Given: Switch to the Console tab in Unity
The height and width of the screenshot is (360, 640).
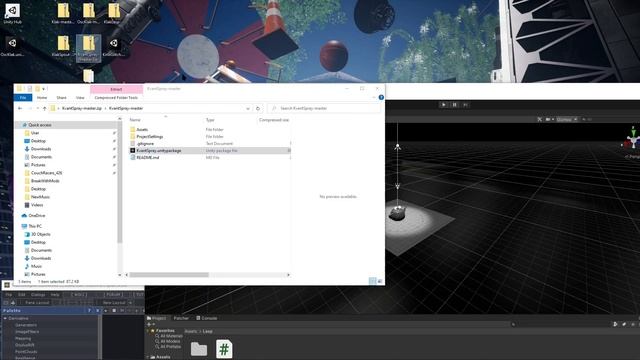Looking at the screenshot, I should pyautogui.click(x=207, y=318).
